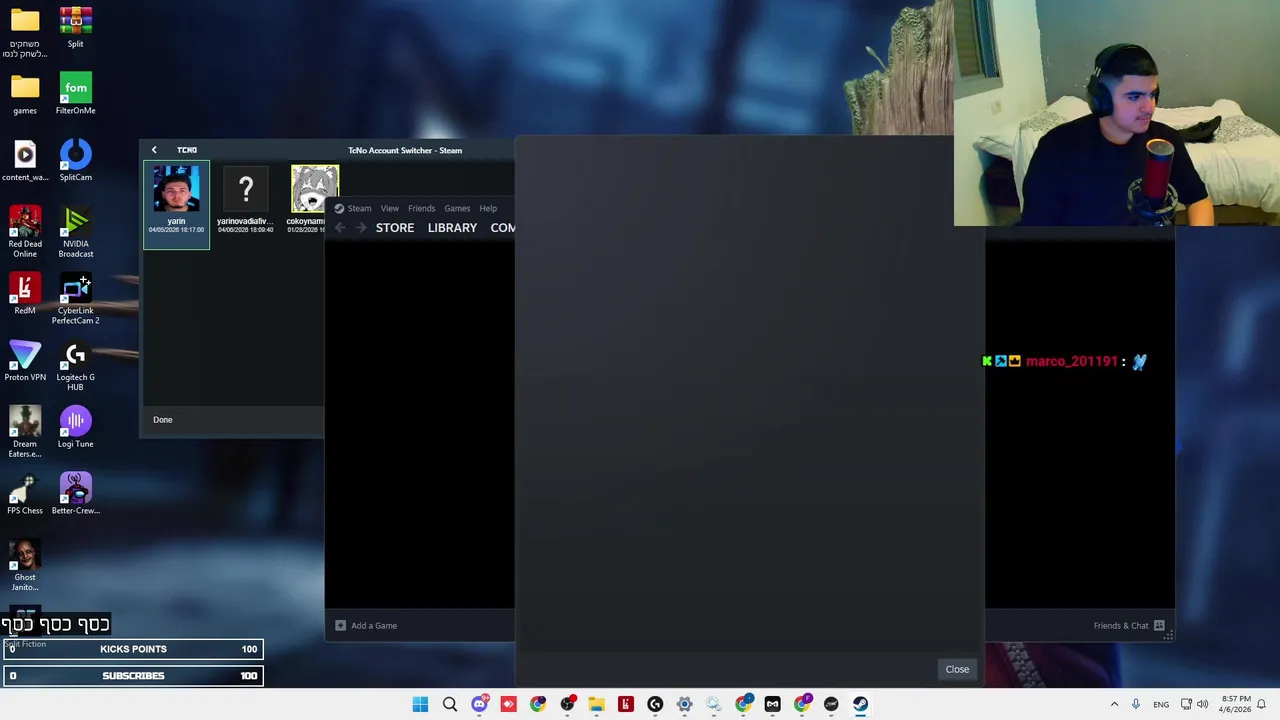This screenshot has width=1280, height=720.
Task: Go back using TcNo switcher's back arrow
Action: pos(154,150)
